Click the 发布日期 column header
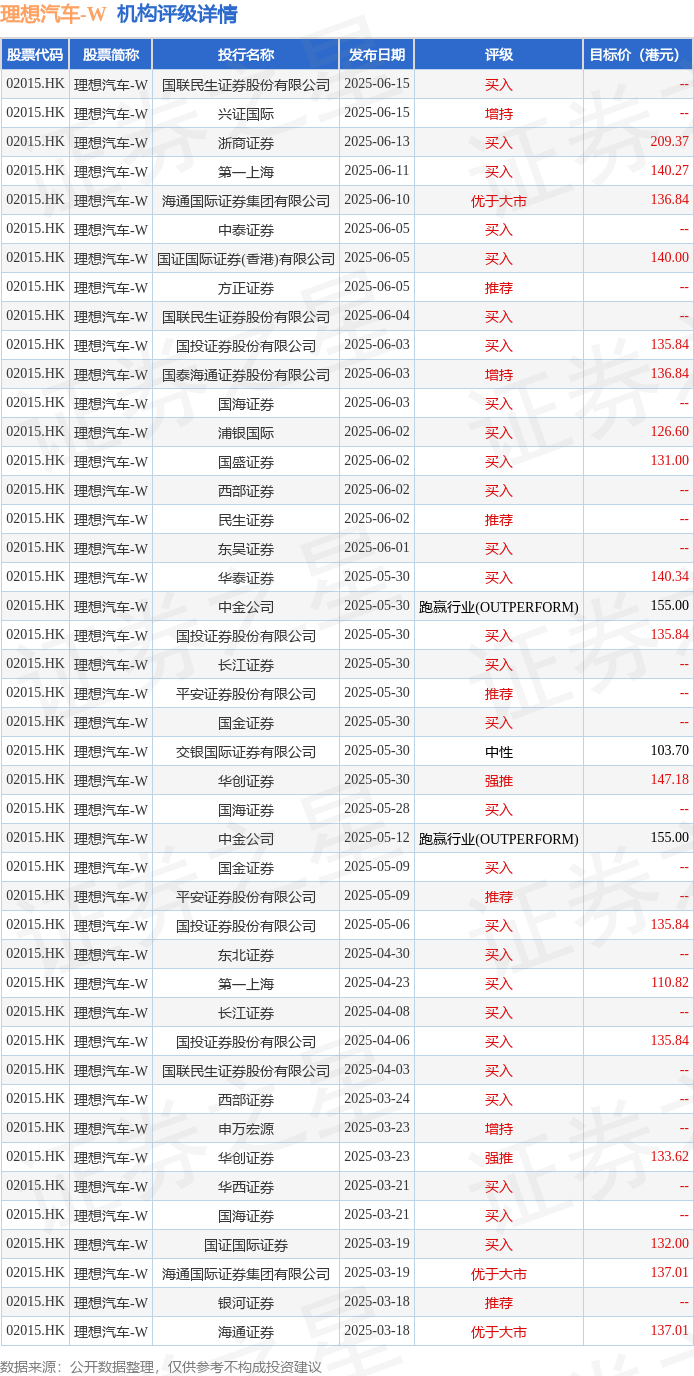Screen dimensions: 694x1376 click(x=377, y=55)
